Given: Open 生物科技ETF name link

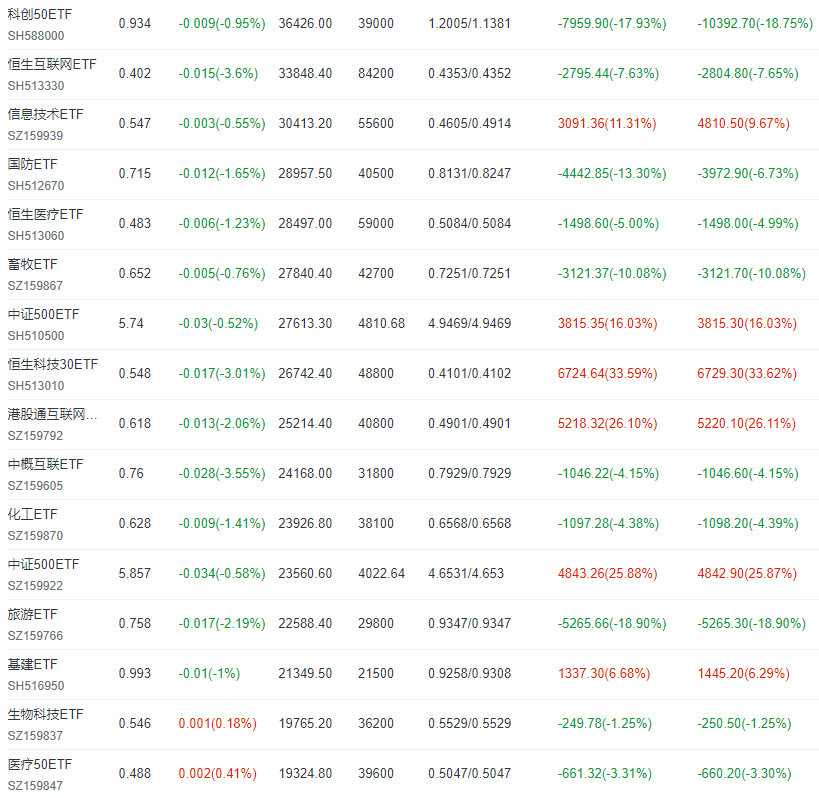Looking at the screenshot, I should pyautogui.click(x=45, y=714).
